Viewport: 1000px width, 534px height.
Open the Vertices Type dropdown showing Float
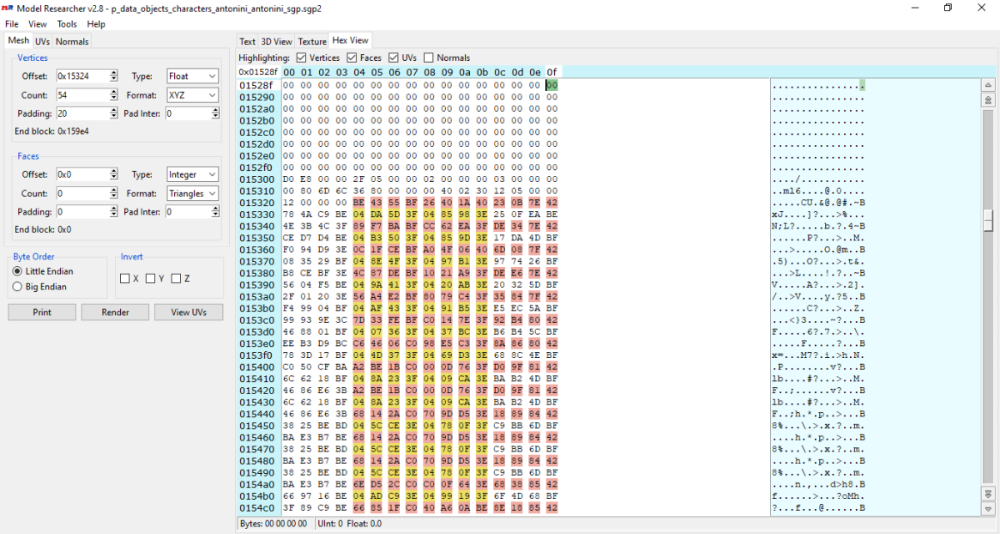(x=192, y=76)
